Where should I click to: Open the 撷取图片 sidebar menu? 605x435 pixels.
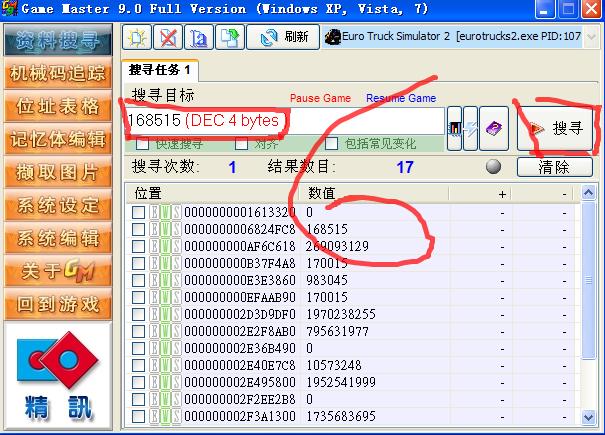(x=58, y=173)
